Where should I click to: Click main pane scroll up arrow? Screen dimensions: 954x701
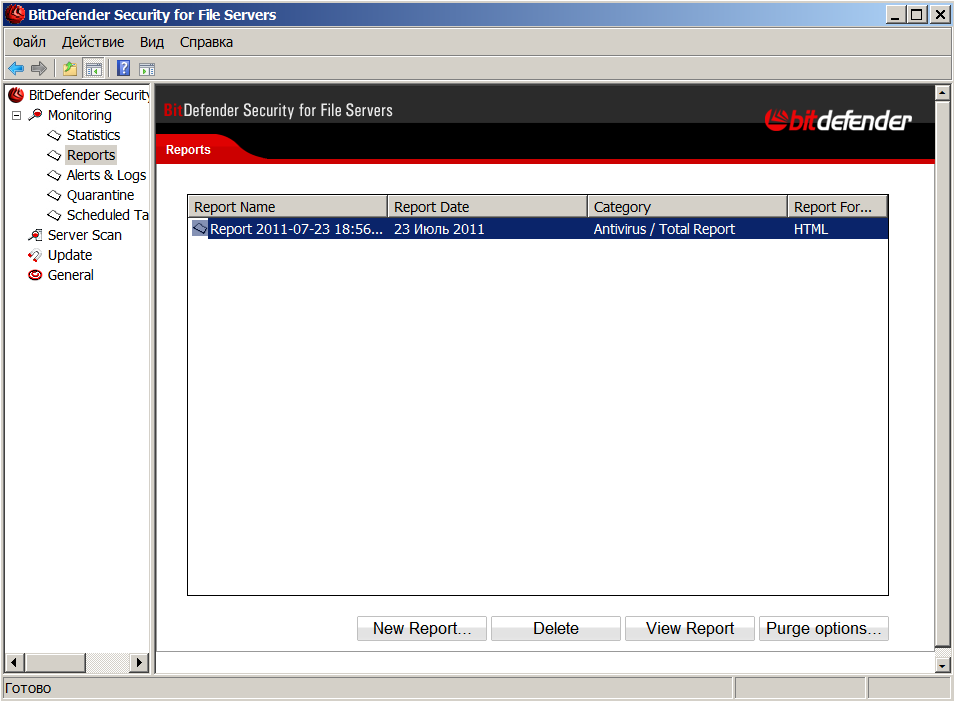point(942,93)
